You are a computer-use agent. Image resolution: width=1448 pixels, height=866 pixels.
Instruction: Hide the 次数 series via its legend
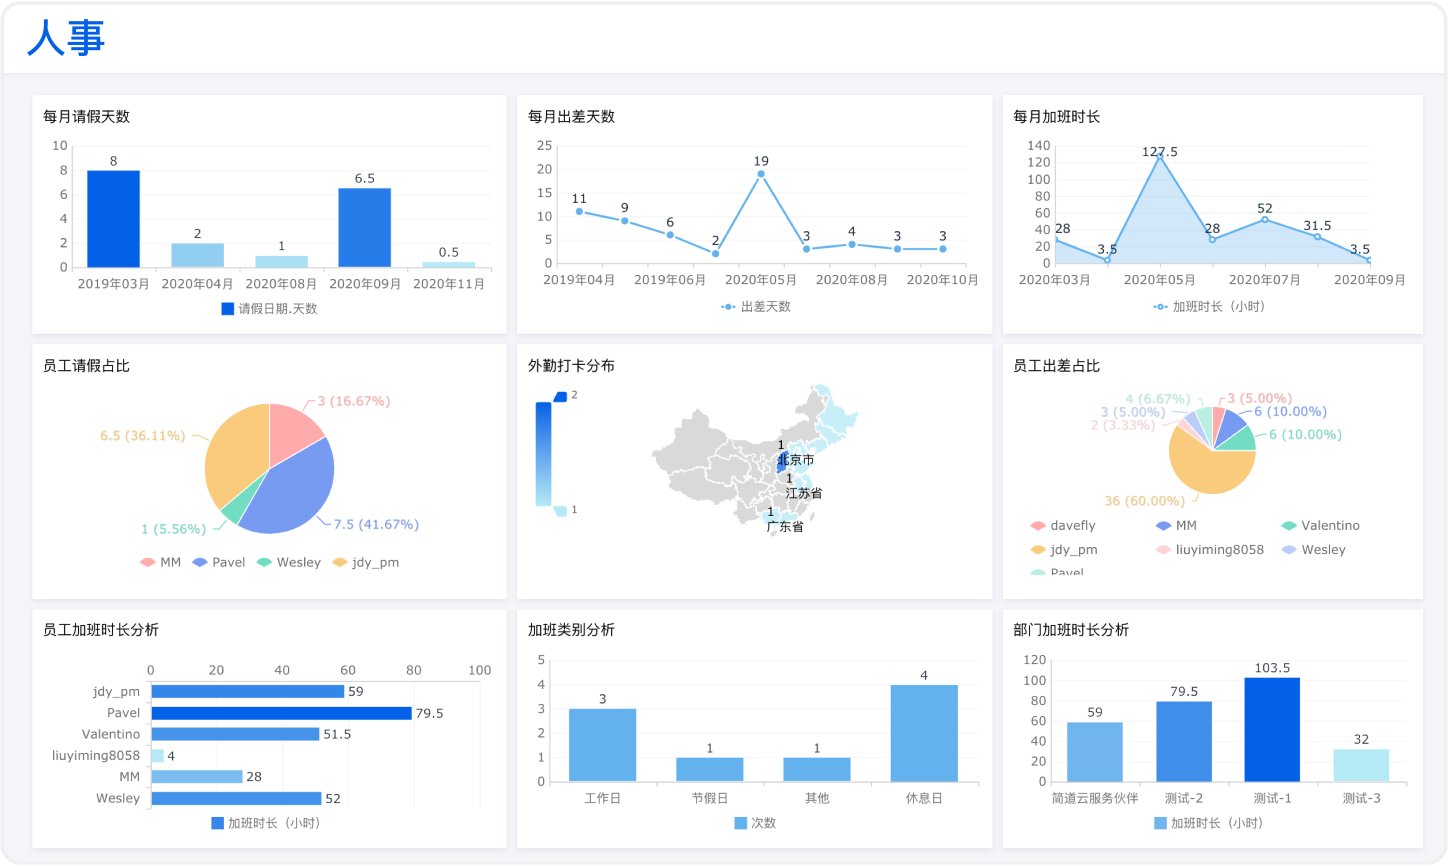tap(741, 823)
